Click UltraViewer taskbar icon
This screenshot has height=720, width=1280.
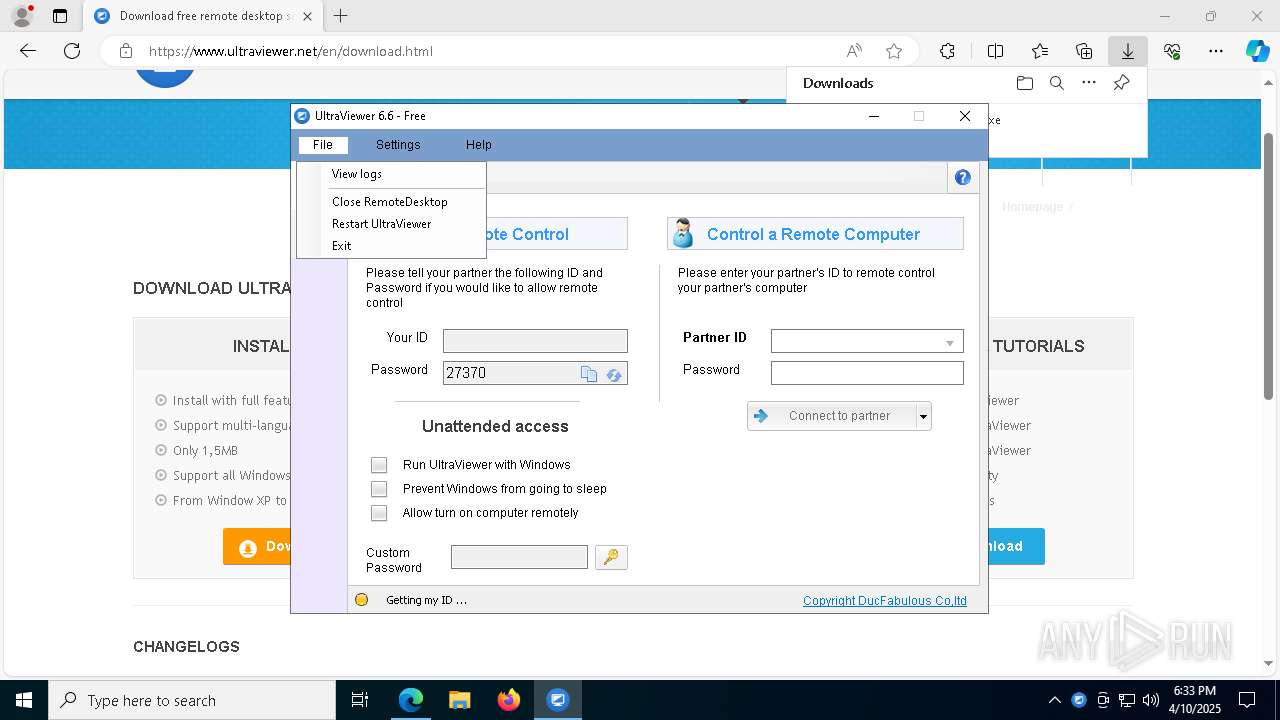tap(558, 700)
